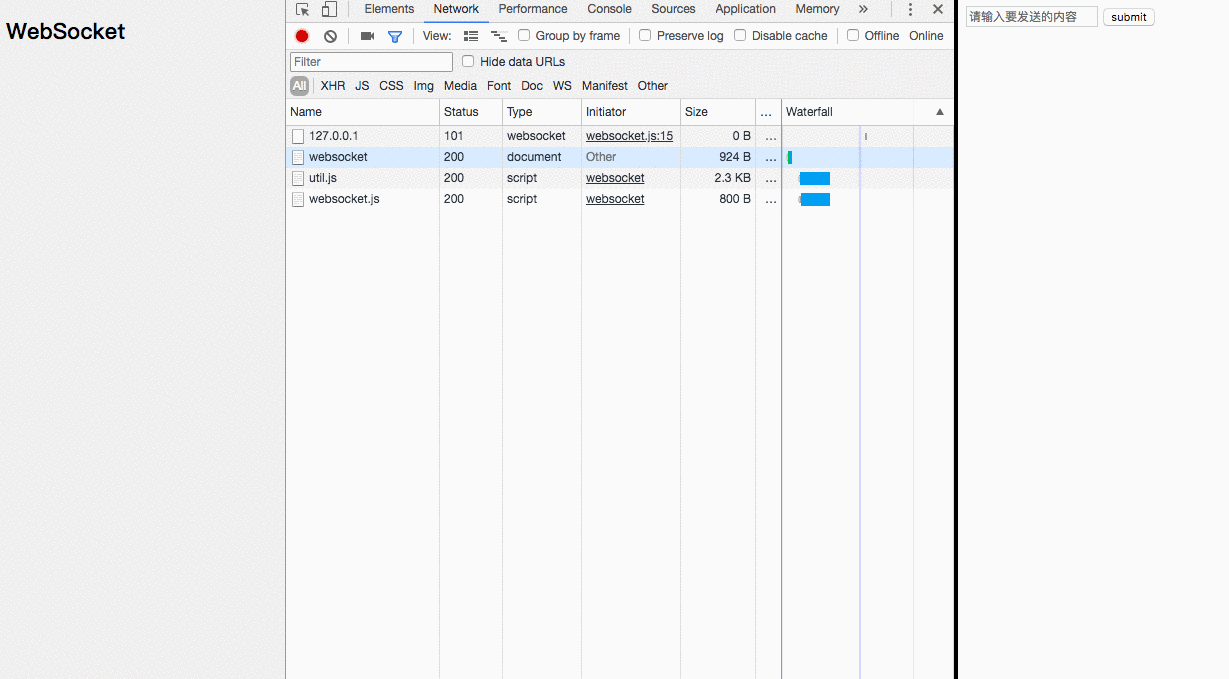Open the Online throttling dropdown
Viewport: 1229px width, 679px height.
point(926,36)
